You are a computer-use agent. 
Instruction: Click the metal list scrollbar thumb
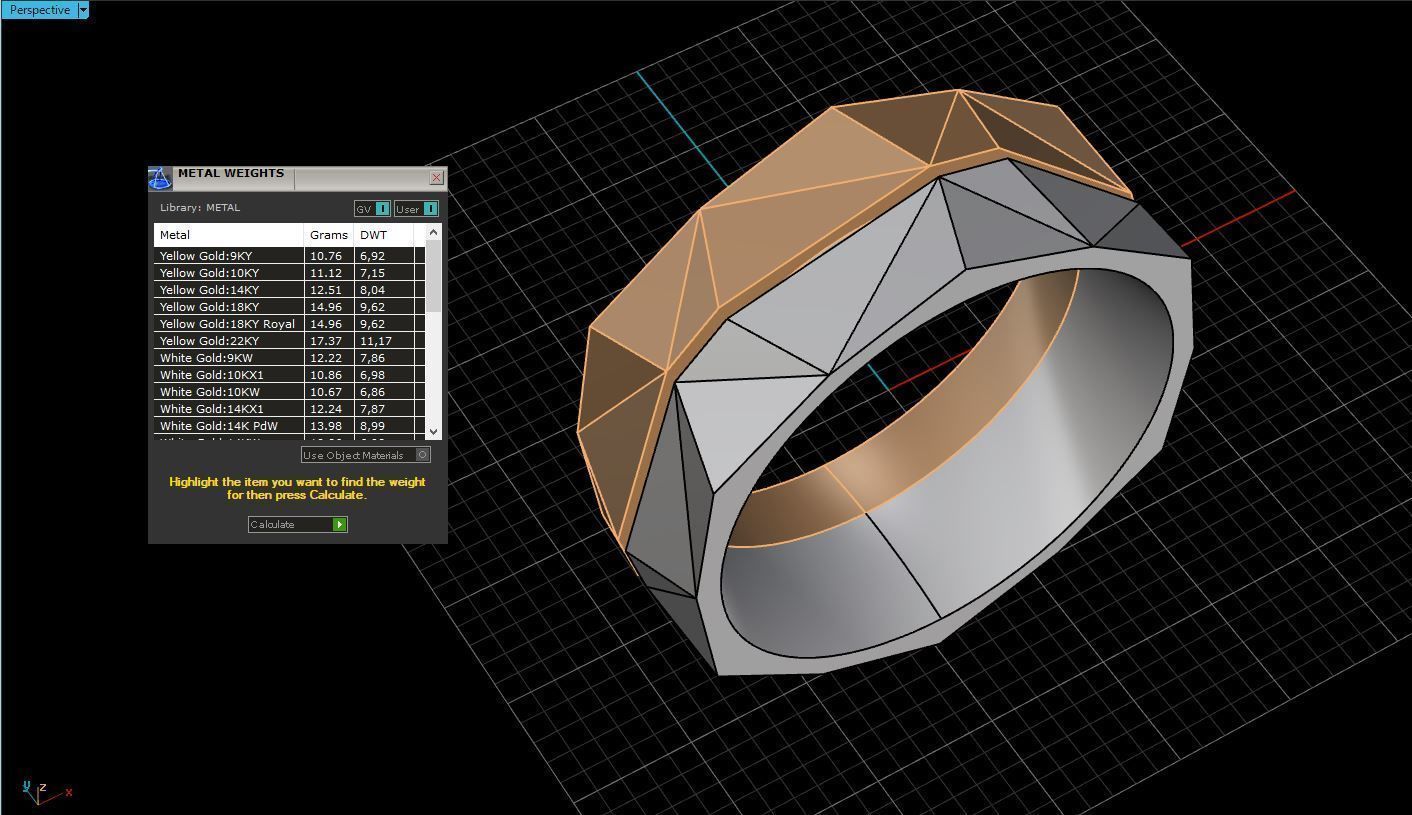(433, 275)
